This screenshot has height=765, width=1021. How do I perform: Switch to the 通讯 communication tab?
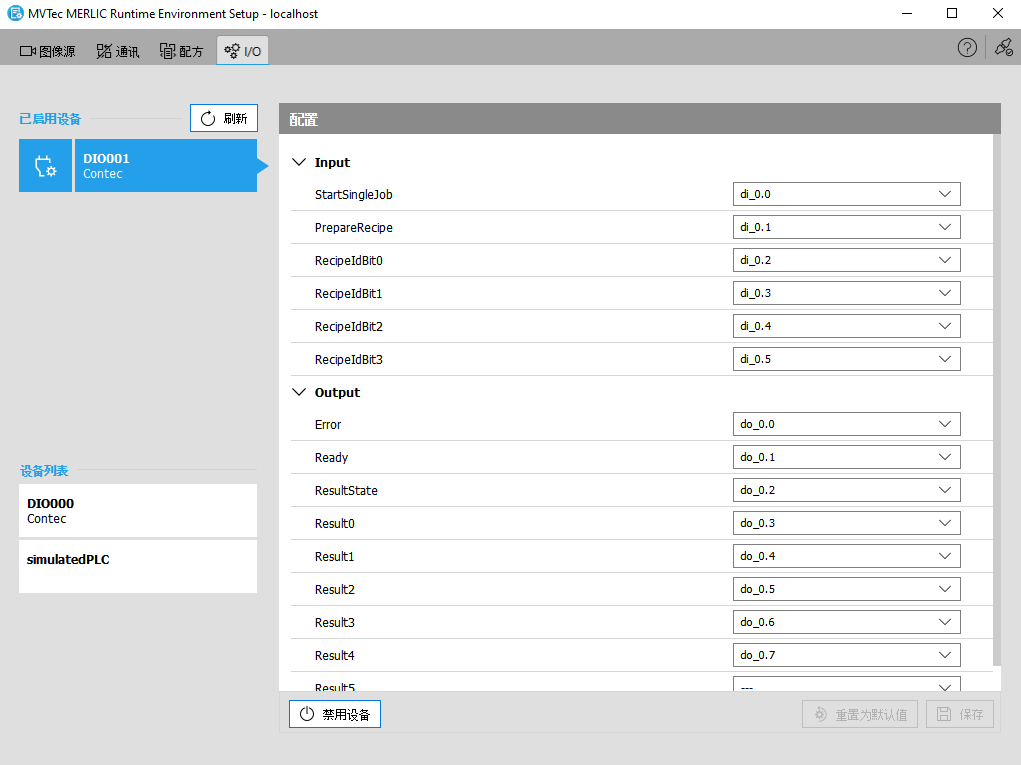117,51
